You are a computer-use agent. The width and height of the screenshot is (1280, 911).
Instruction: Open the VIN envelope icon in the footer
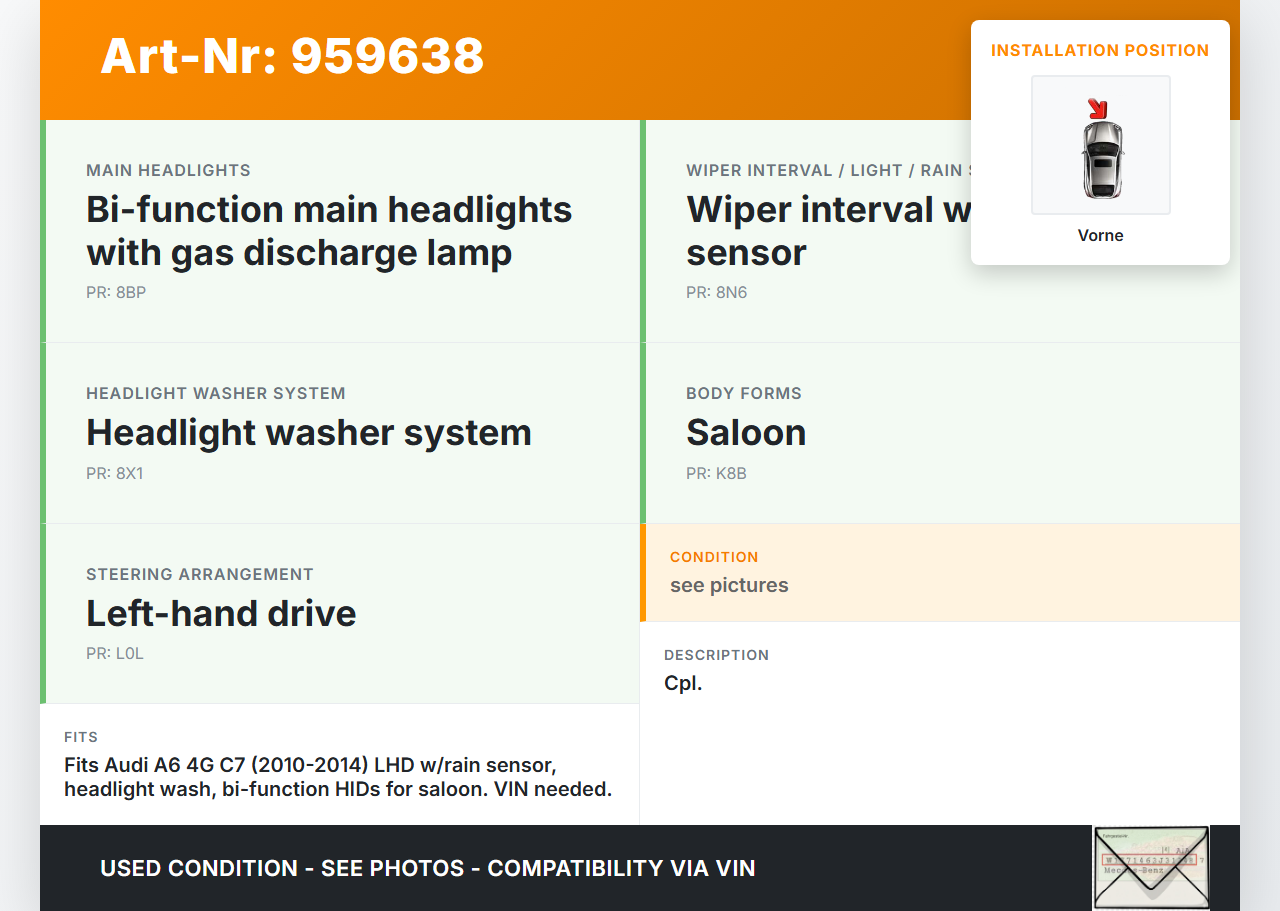pos(1151,867)
